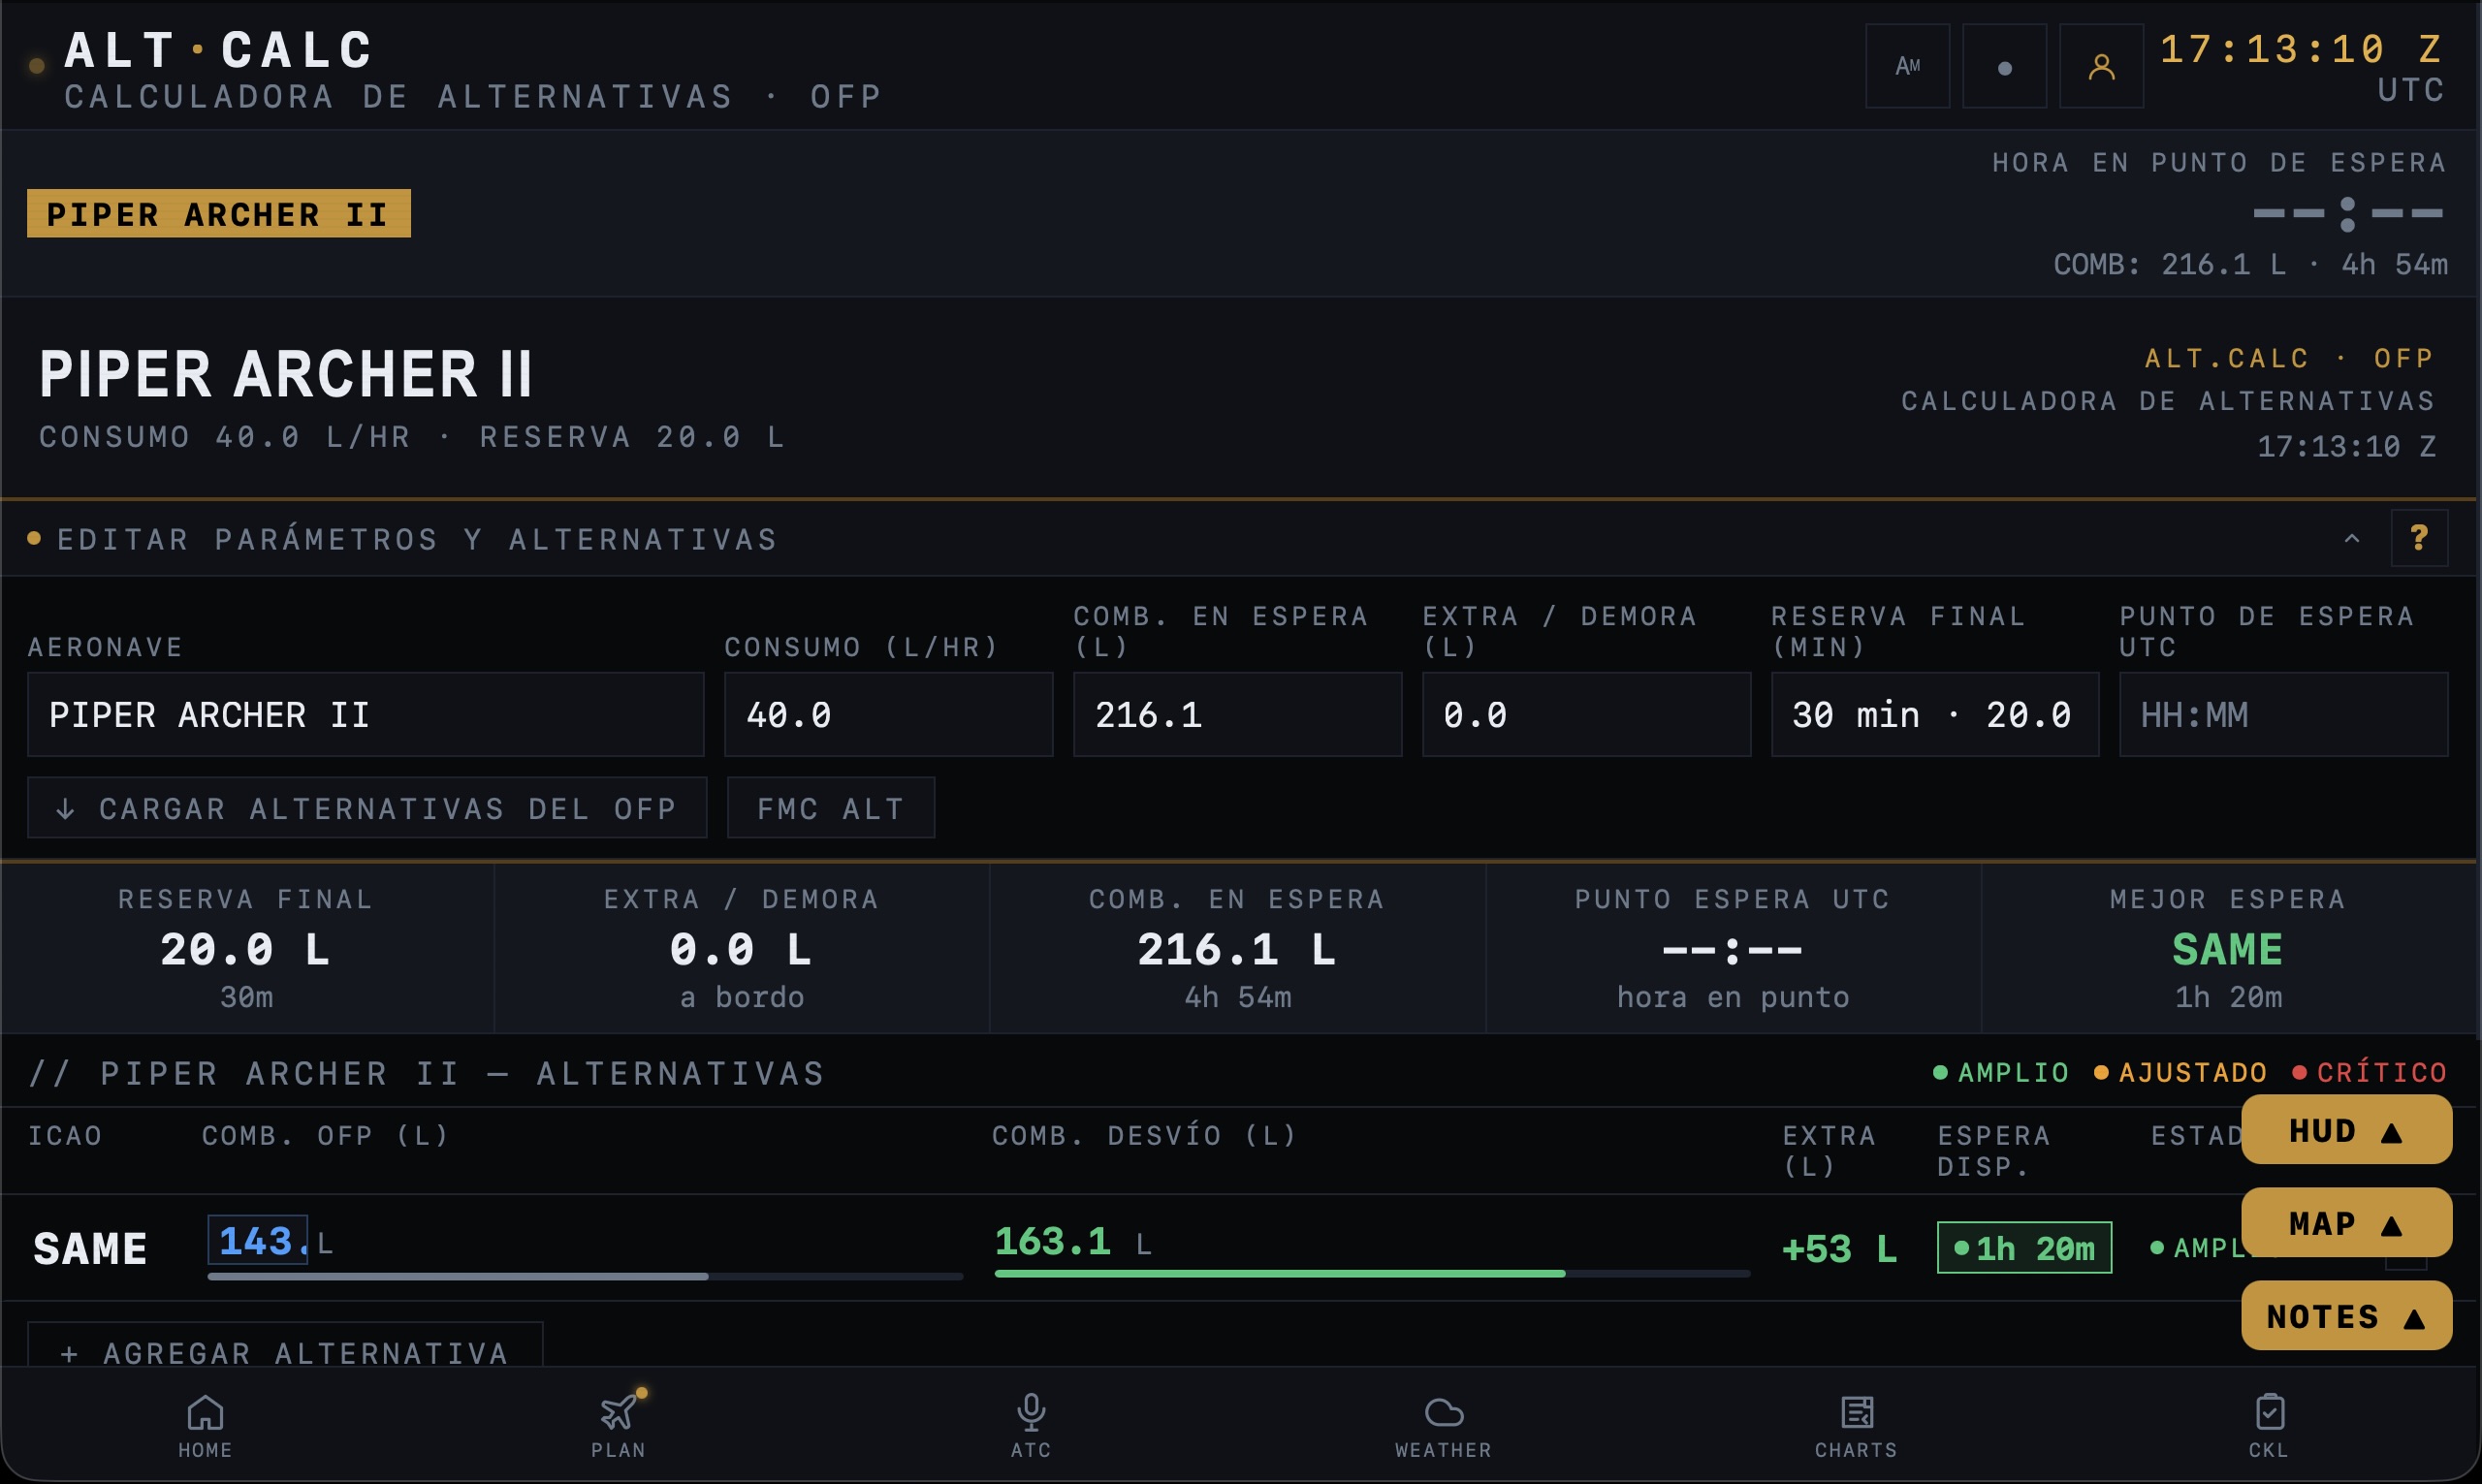Viewport: 2482px width, 1484px height.
Task: Edit the Consumo (L/HR) field
Action: [x=888, y=714]
